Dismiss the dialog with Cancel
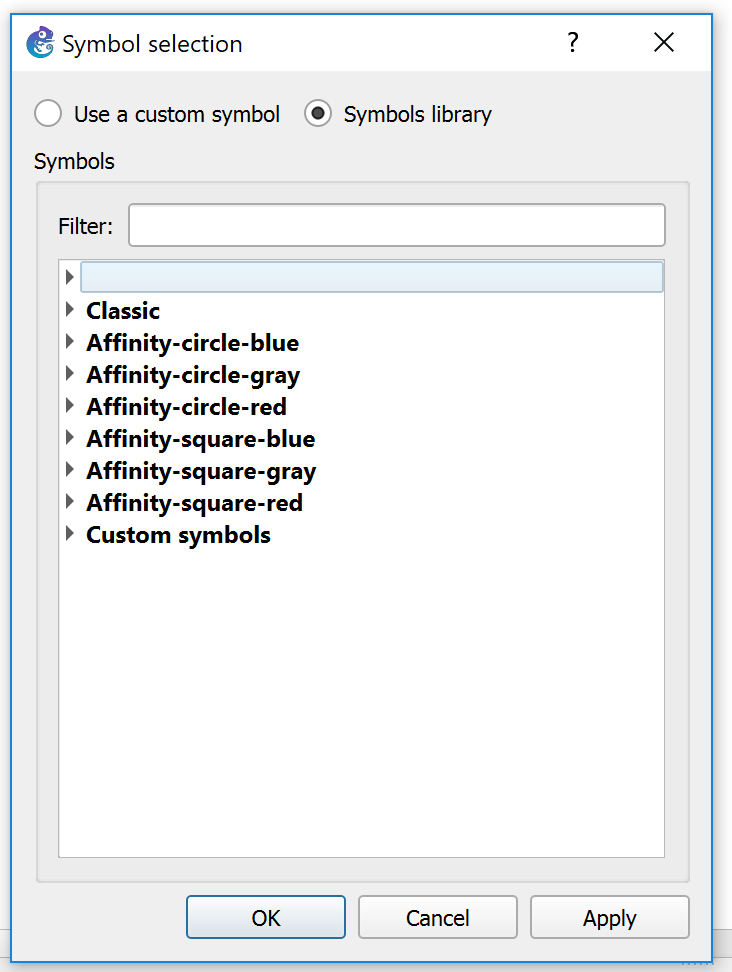Screen dimensions: 732x972 coord(437,917)
